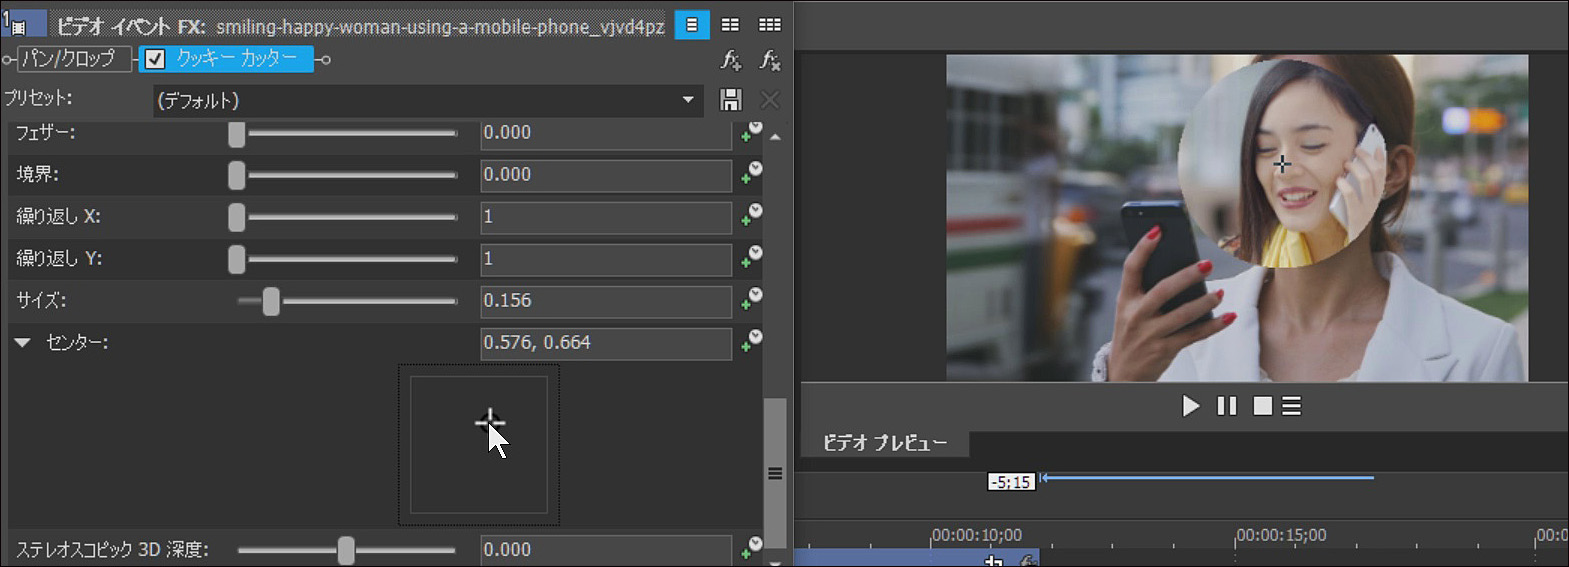1569x567 pixels.
Task: Animate the 繰り返し Y parameter
Action: (x=751, y=259)
